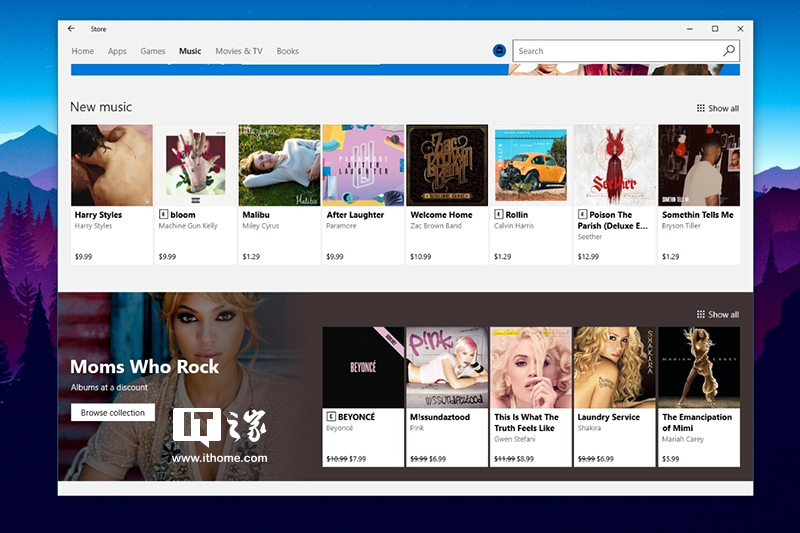Viewport: 800px width, 533px height.
Task: Click the Mariah Carey artist name
Action: [683, 439]
